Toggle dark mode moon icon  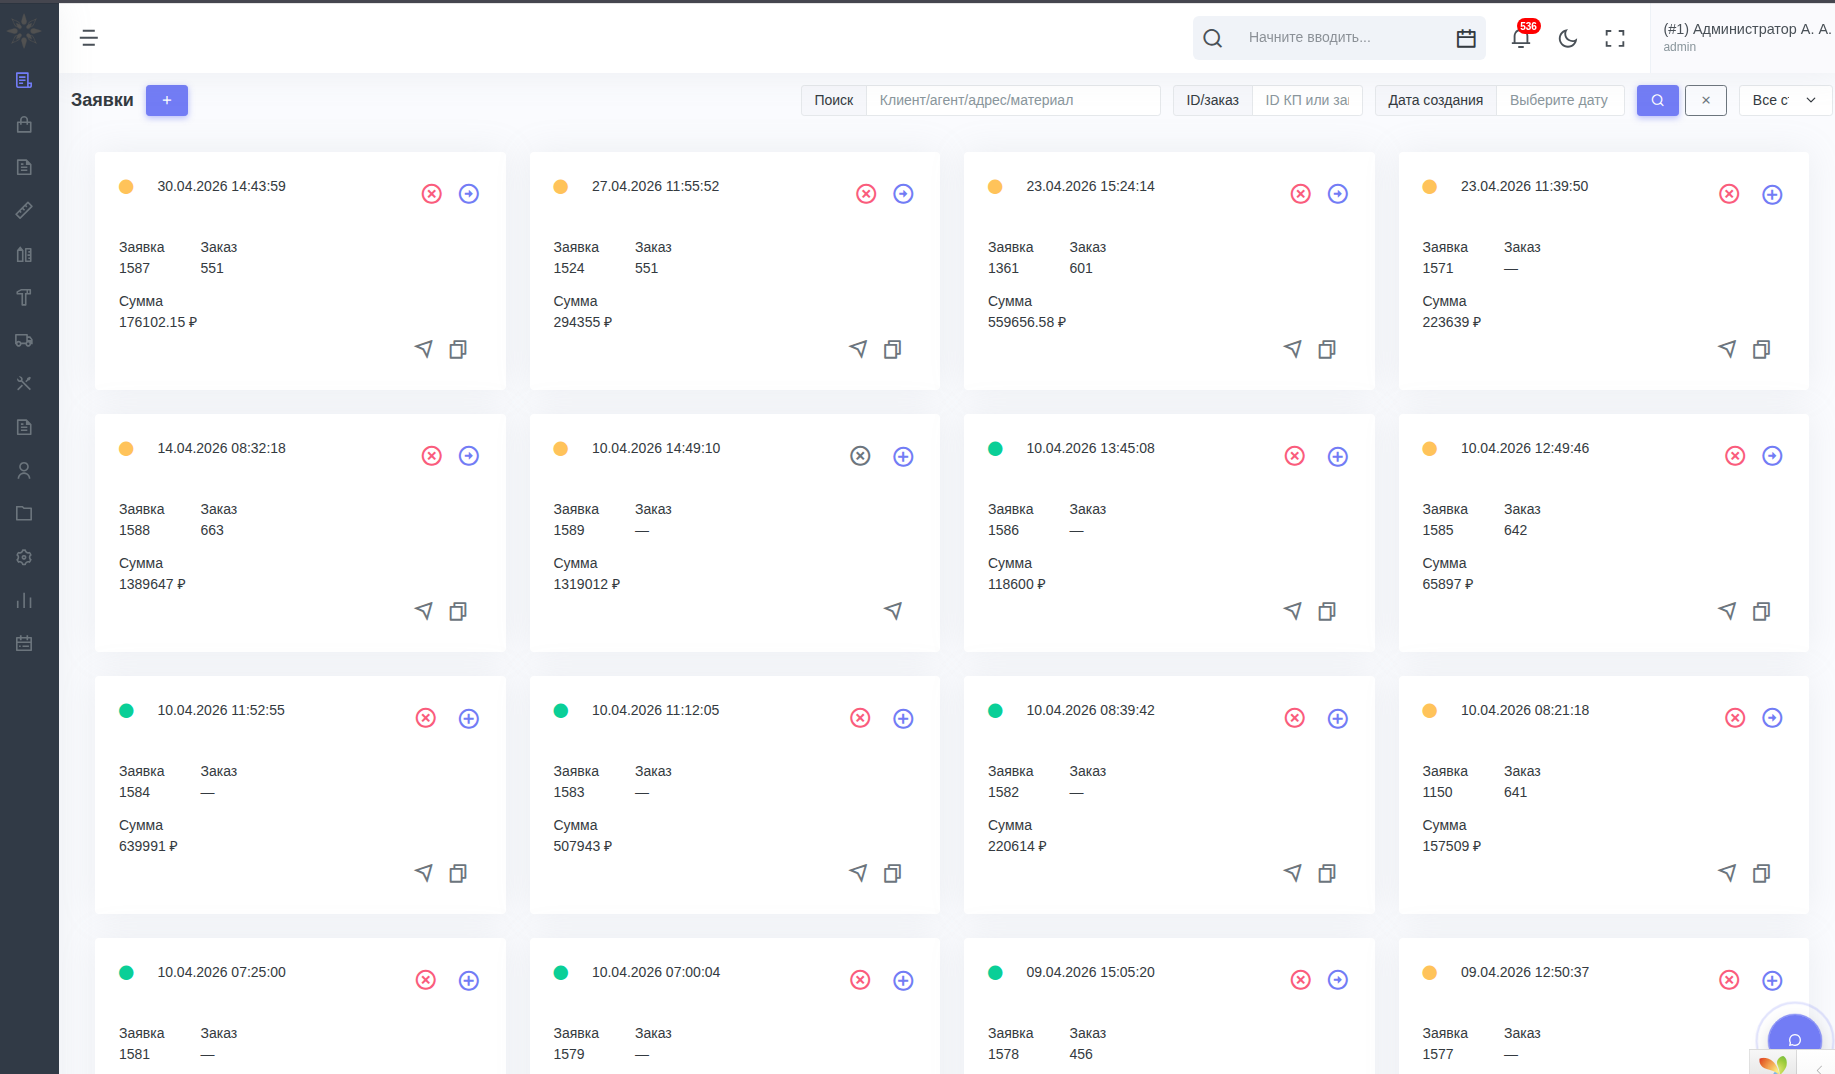(1568, 38)
